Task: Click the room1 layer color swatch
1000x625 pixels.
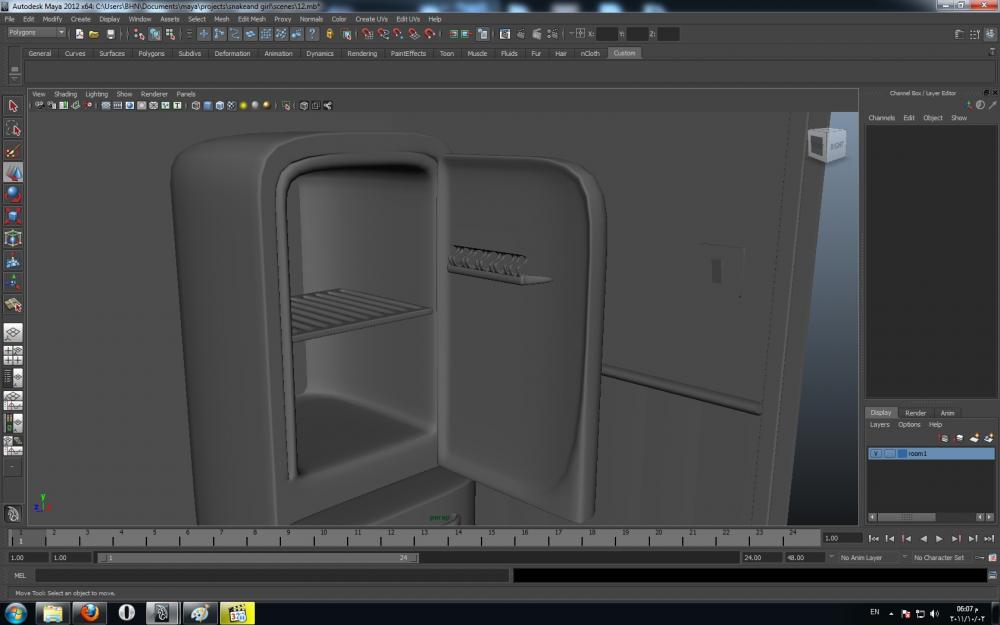Action: [902, 454]
